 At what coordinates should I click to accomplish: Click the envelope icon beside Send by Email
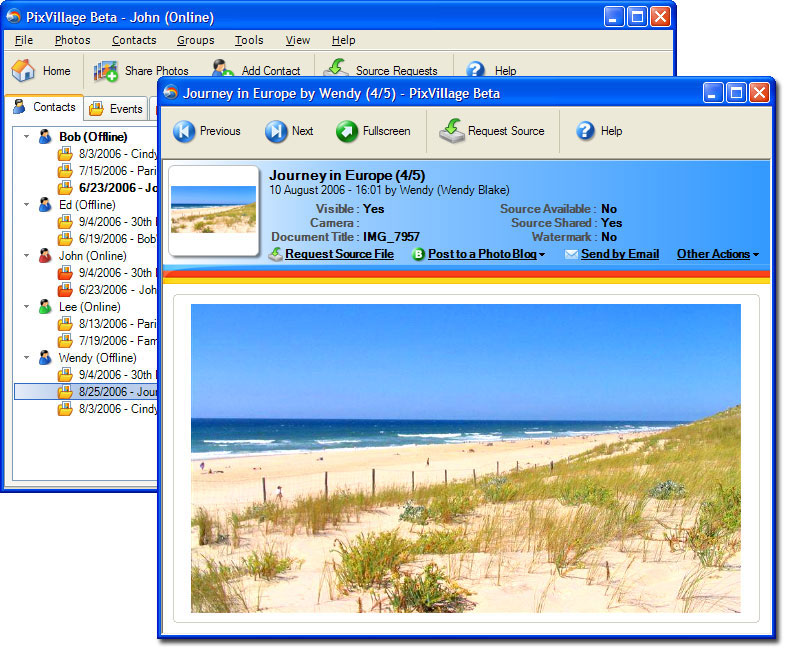click(571, 255)
